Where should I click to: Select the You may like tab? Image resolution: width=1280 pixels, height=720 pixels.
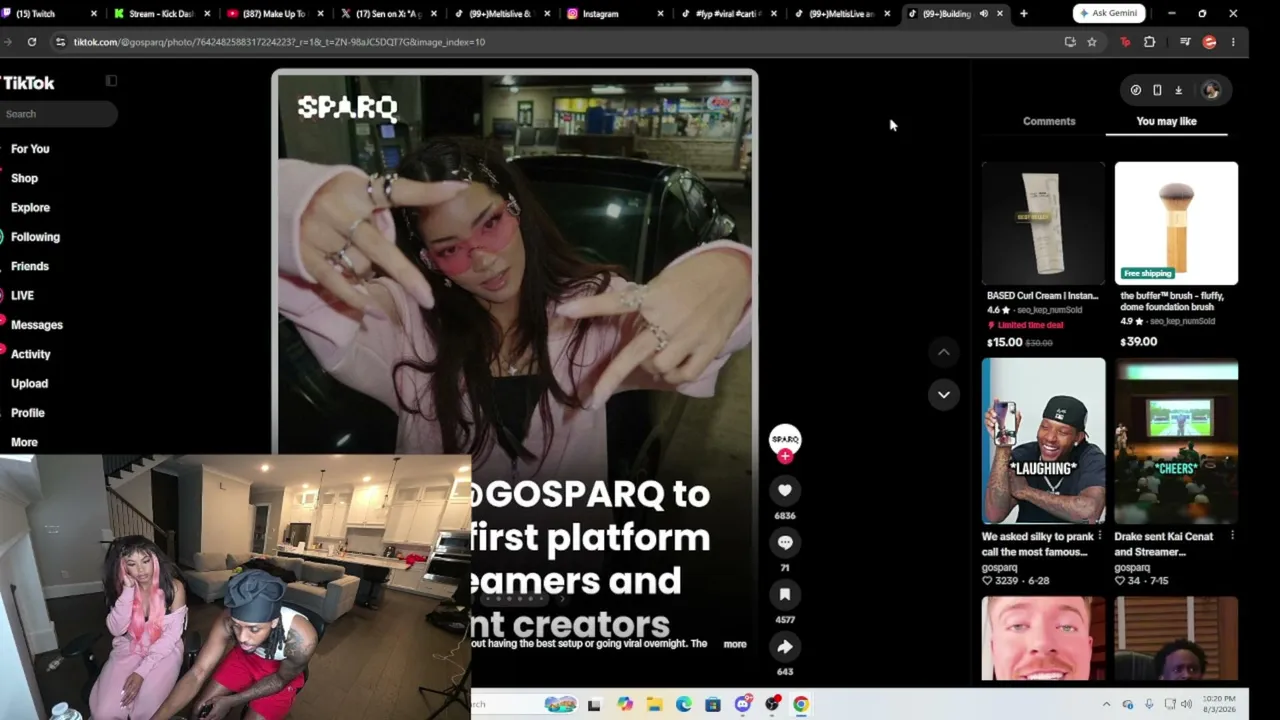click(x=1166, y=121)
